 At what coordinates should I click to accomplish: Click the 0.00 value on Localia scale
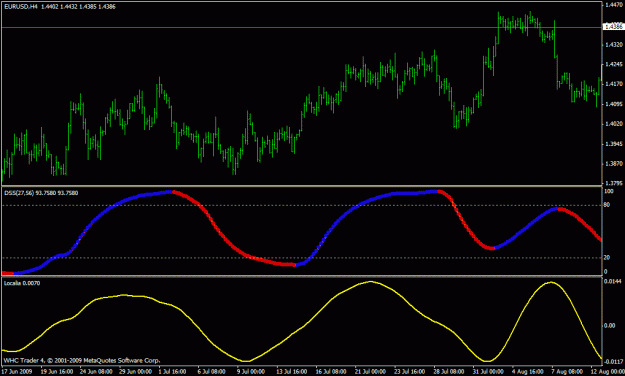click(x=610, y=326)
